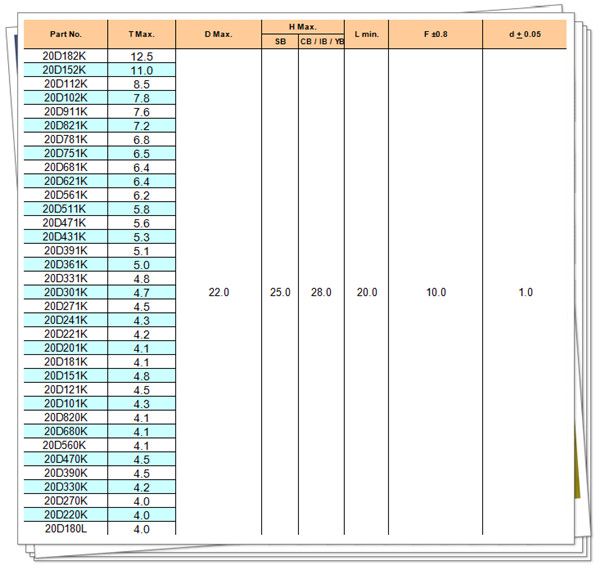Viewport: 600px width, 565px height.
Task: Select part number 20D101K
Action: [x=66, y=404]
